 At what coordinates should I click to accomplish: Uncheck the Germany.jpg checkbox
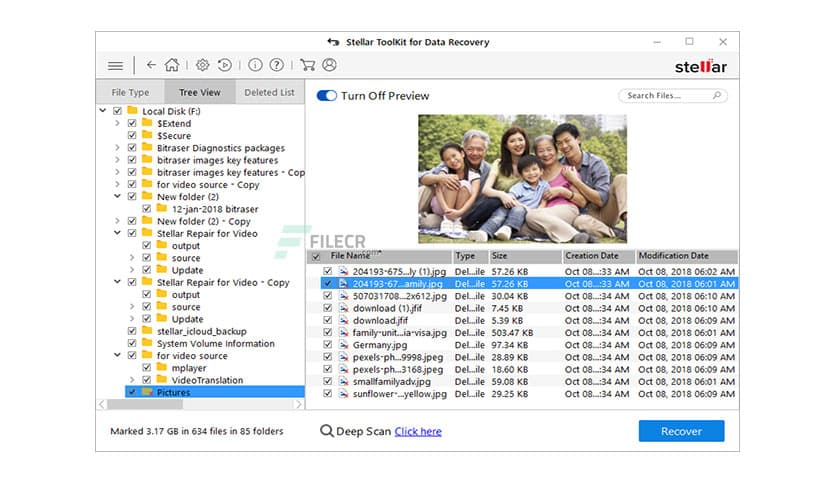point(328,345)
